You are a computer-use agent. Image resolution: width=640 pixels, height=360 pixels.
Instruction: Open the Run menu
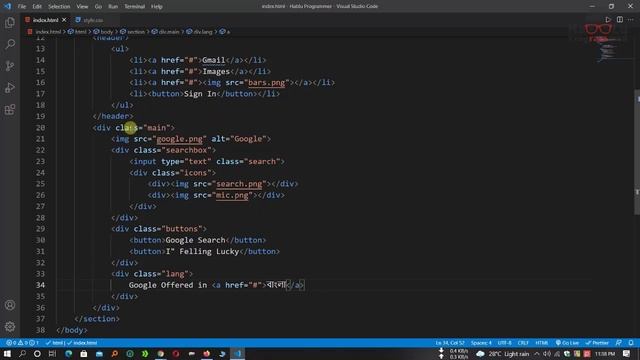click(x=113, y=7)
